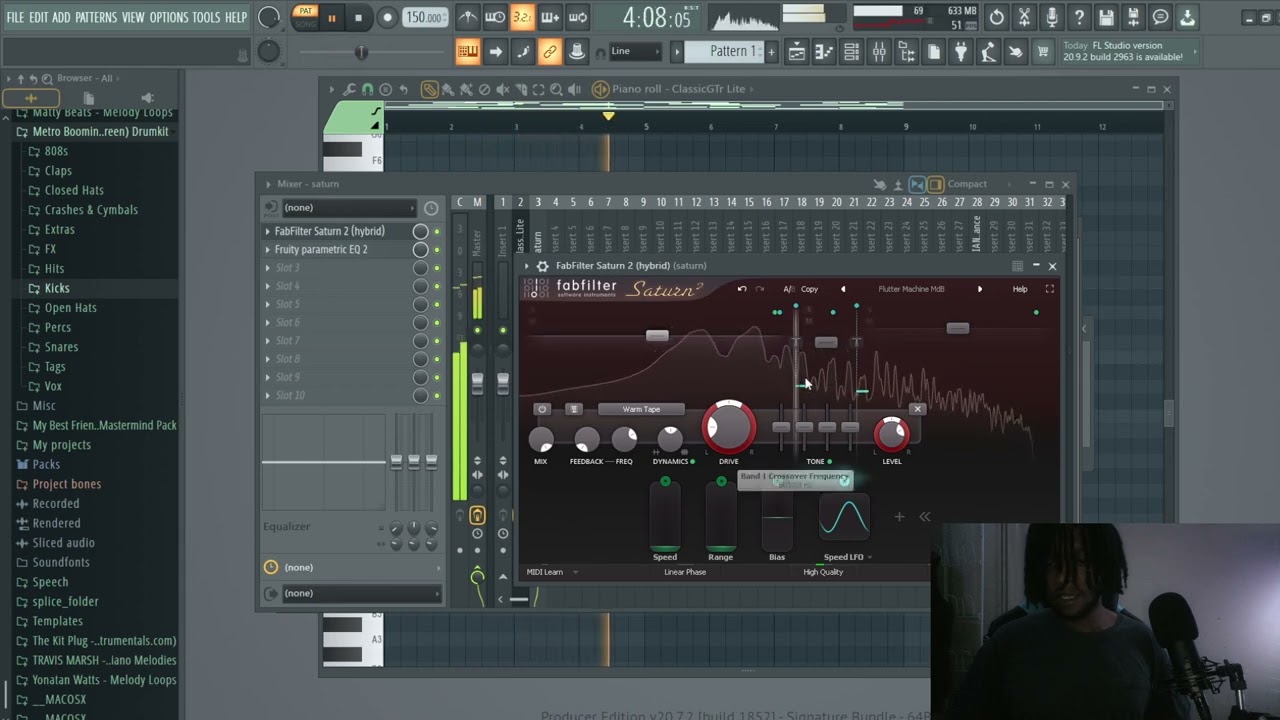Open Saturn Help button

point(1020,289)
